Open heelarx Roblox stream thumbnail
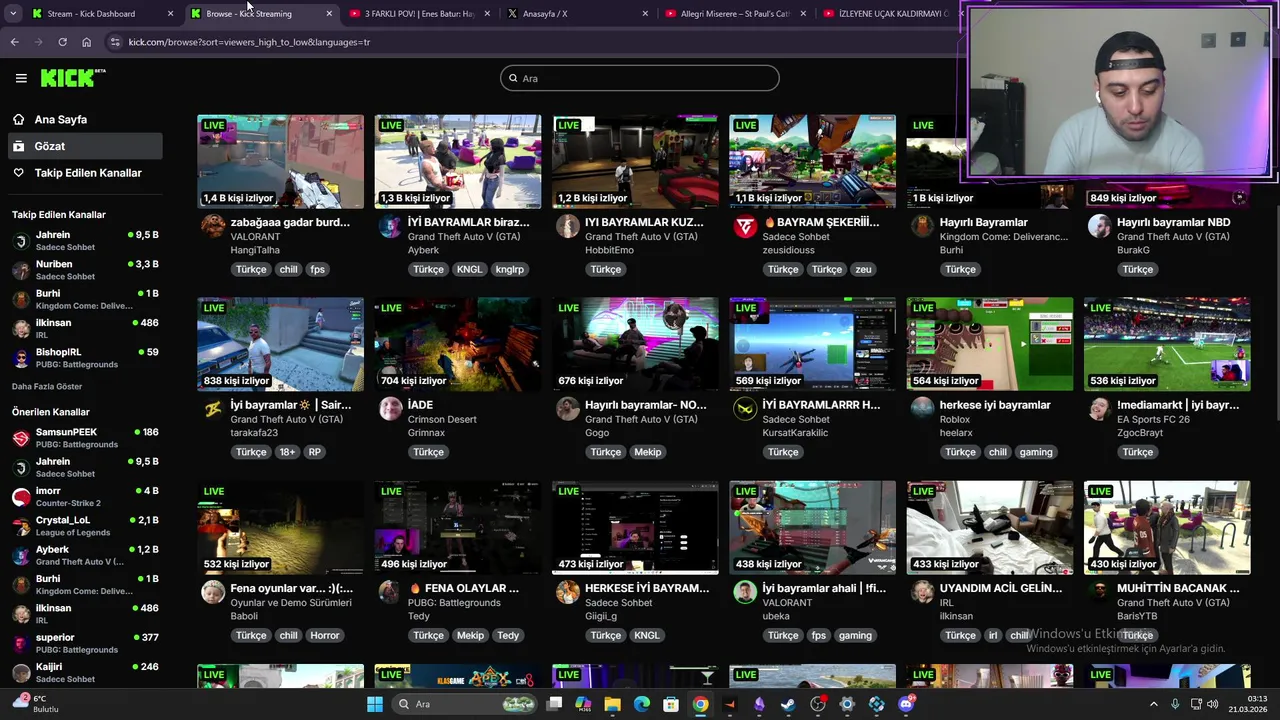The height and width of the screenshot is (720, 1280). 990,344
